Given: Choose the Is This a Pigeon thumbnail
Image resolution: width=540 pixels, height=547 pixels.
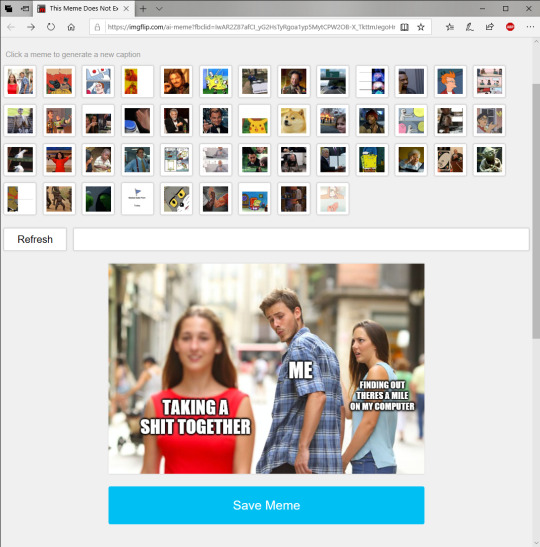Looking at the screenshot, I should (x=489, y=120).
